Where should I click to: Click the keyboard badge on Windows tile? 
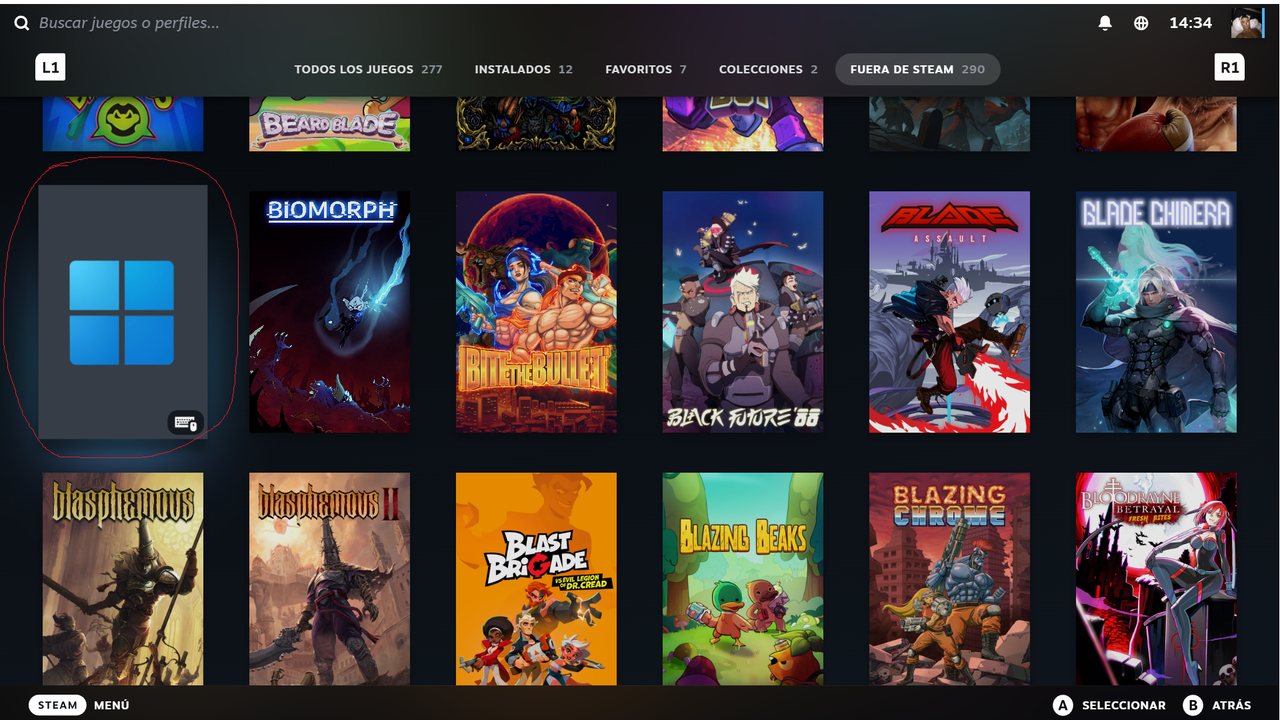click(x=185, y=423)
